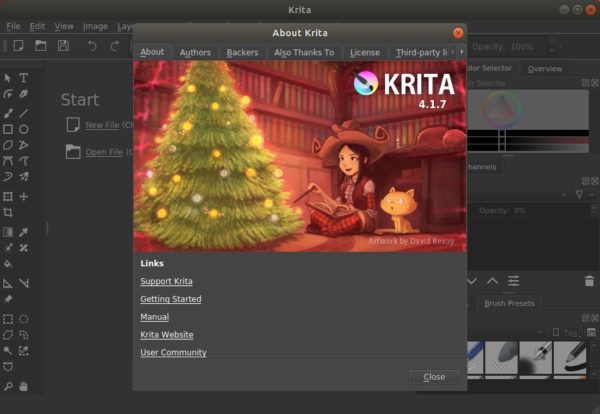600x414 pixels.
Task: Select the Rectangle tool
Action: (8, 129)
